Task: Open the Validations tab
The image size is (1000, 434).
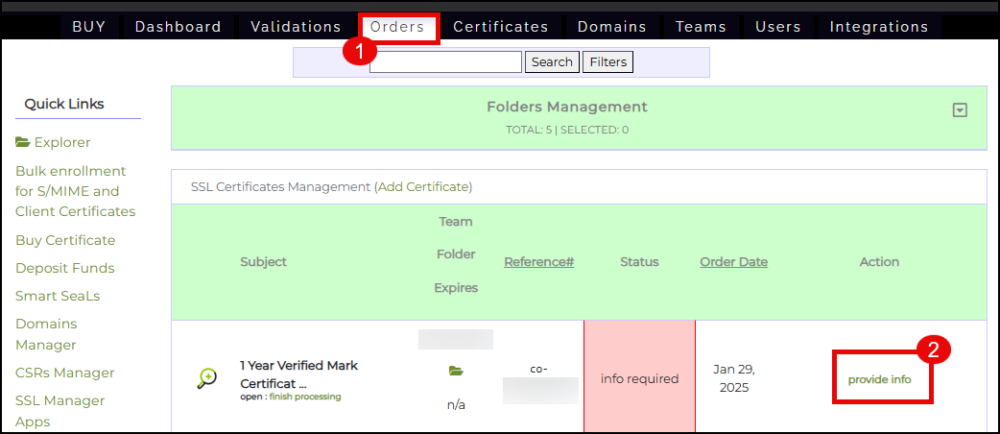Action: (x=295, y=27)
